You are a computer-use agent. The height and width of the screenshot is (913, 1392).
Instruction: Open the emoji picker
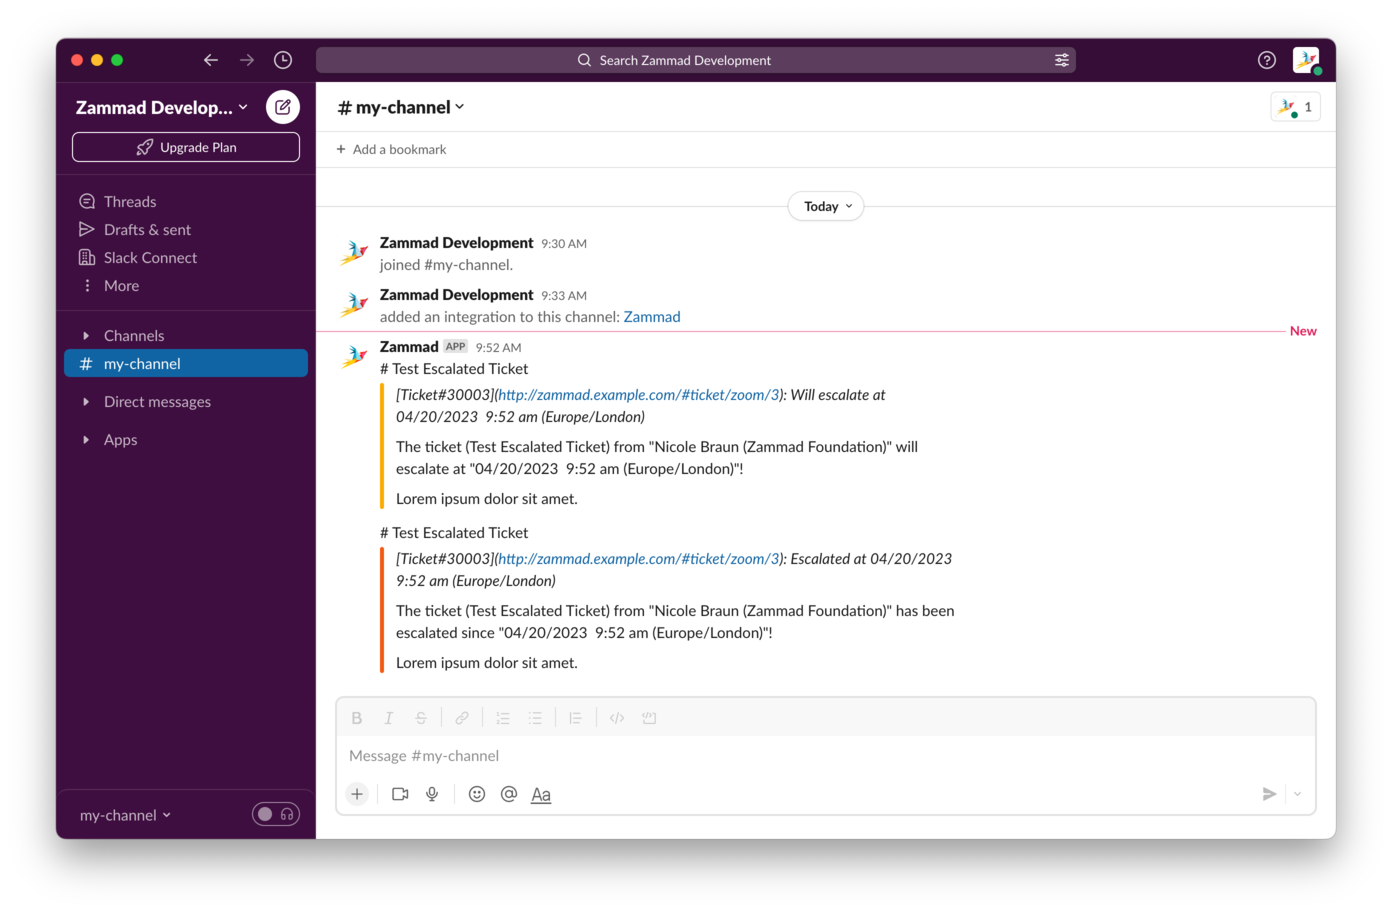[x=477, y=794]
